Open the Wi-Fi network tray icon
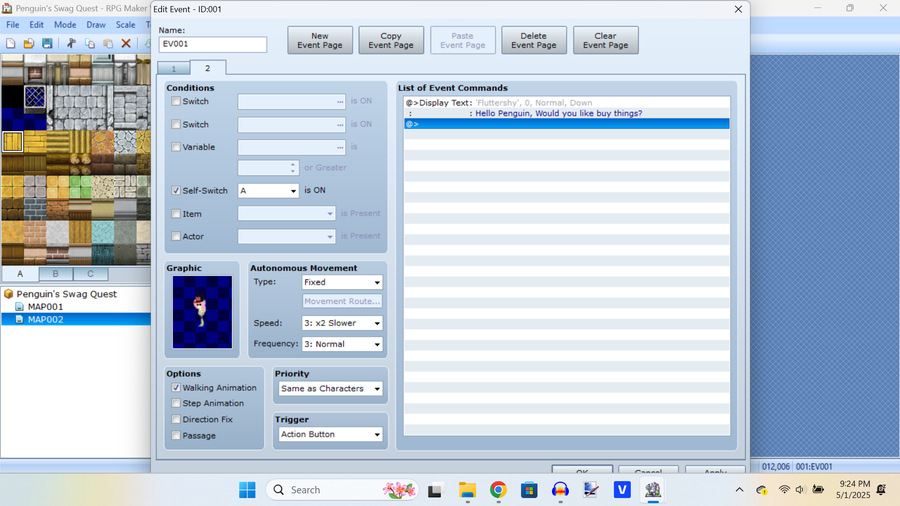Viewport: 900px width, 506px height. 784,490
